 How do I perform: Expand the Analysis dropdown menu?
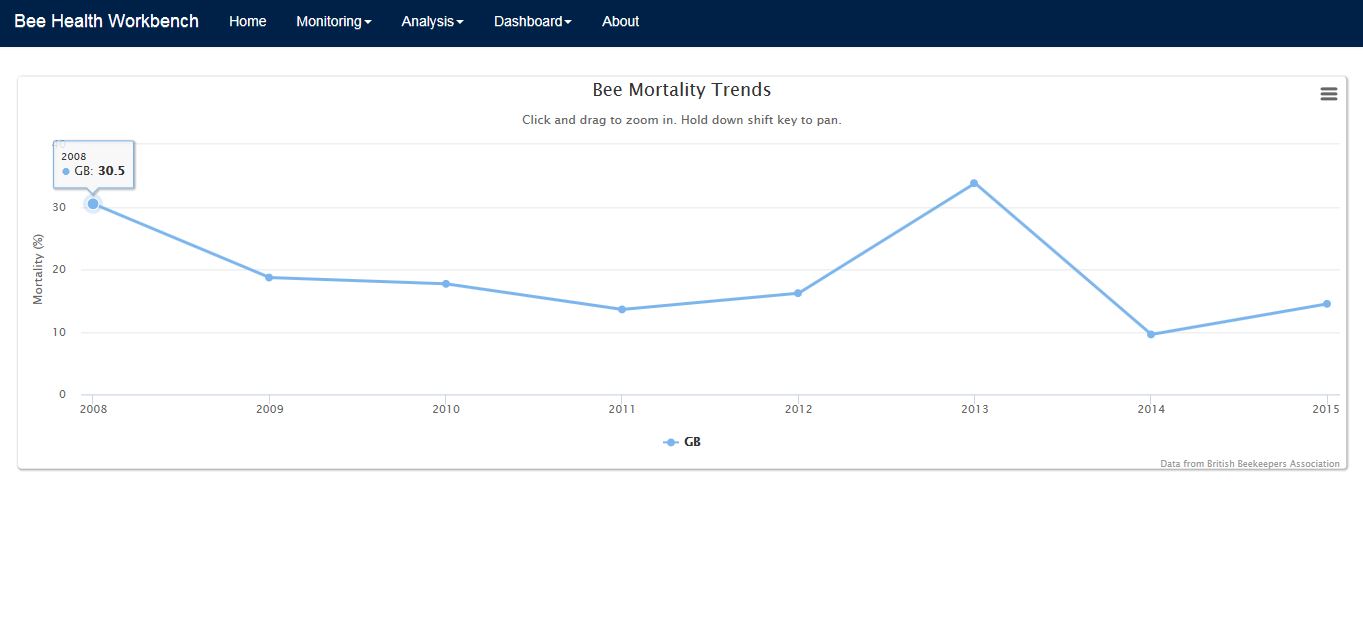432,22
